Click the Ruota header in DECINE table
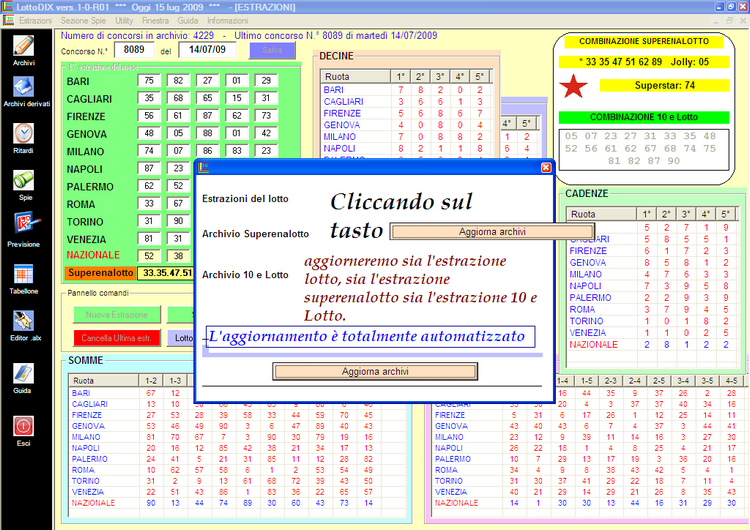Screen dimensions: 750x530 pos(355,77)
